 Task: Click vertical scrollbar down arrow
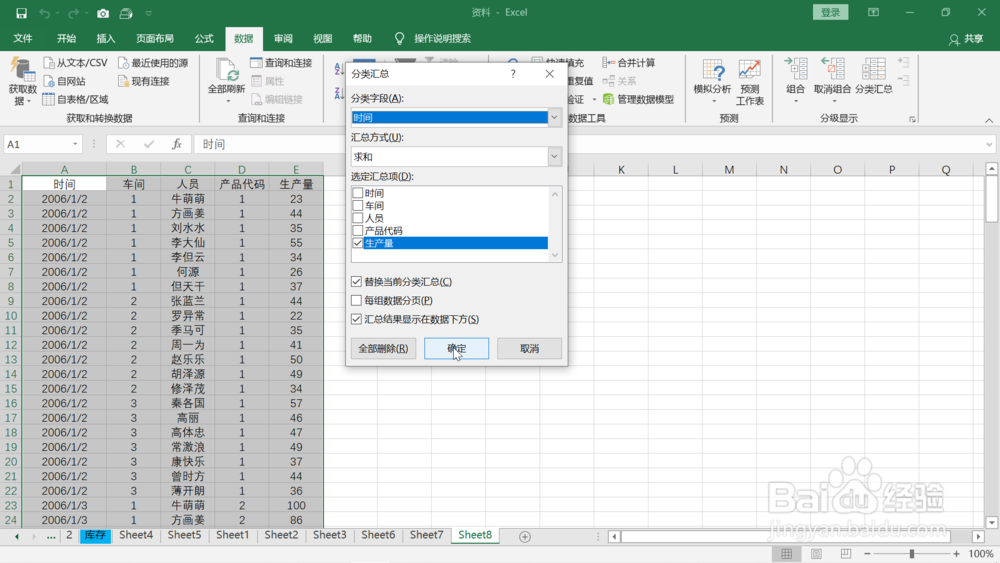tap(992, 522)
